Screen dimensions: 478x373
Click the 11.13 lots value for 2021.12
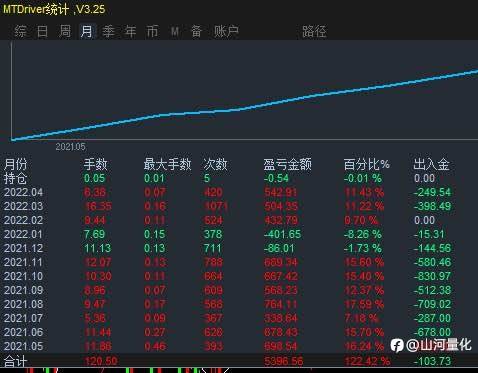[x=98, y=248]
